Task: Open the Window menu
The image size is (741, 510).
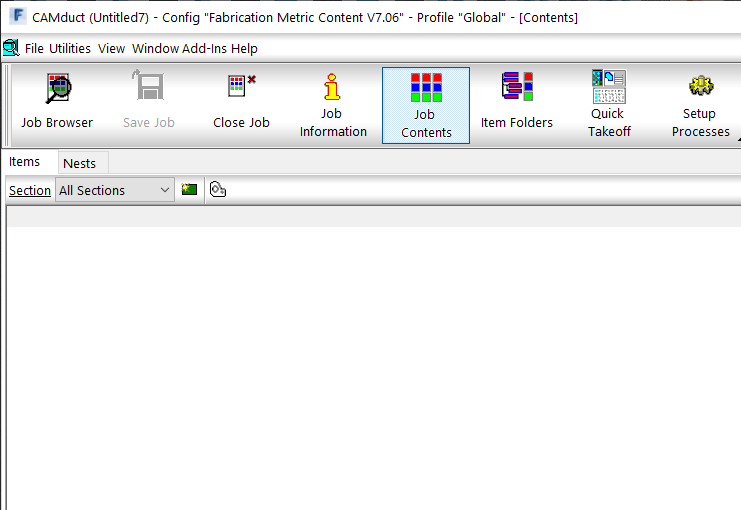Action: [x=155, y=48]
